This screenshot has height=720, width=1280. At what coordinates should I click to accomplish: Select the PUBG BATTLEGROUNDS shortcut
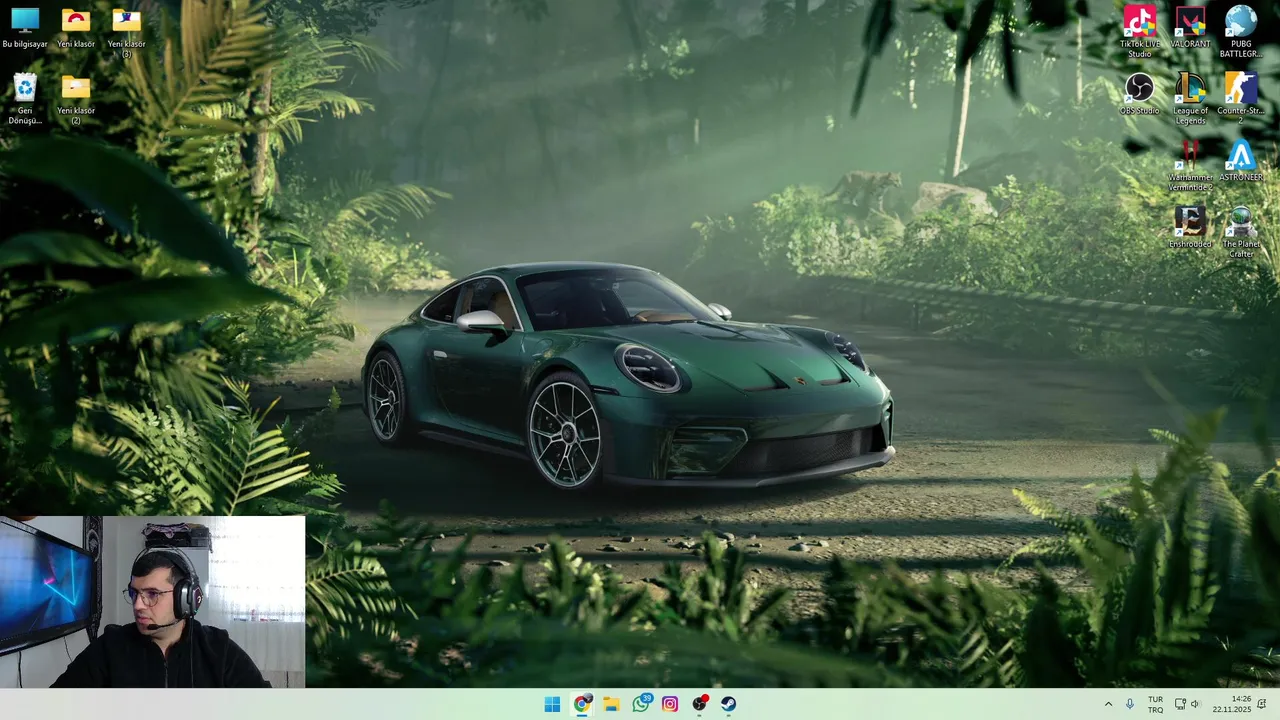[1241, 32]
